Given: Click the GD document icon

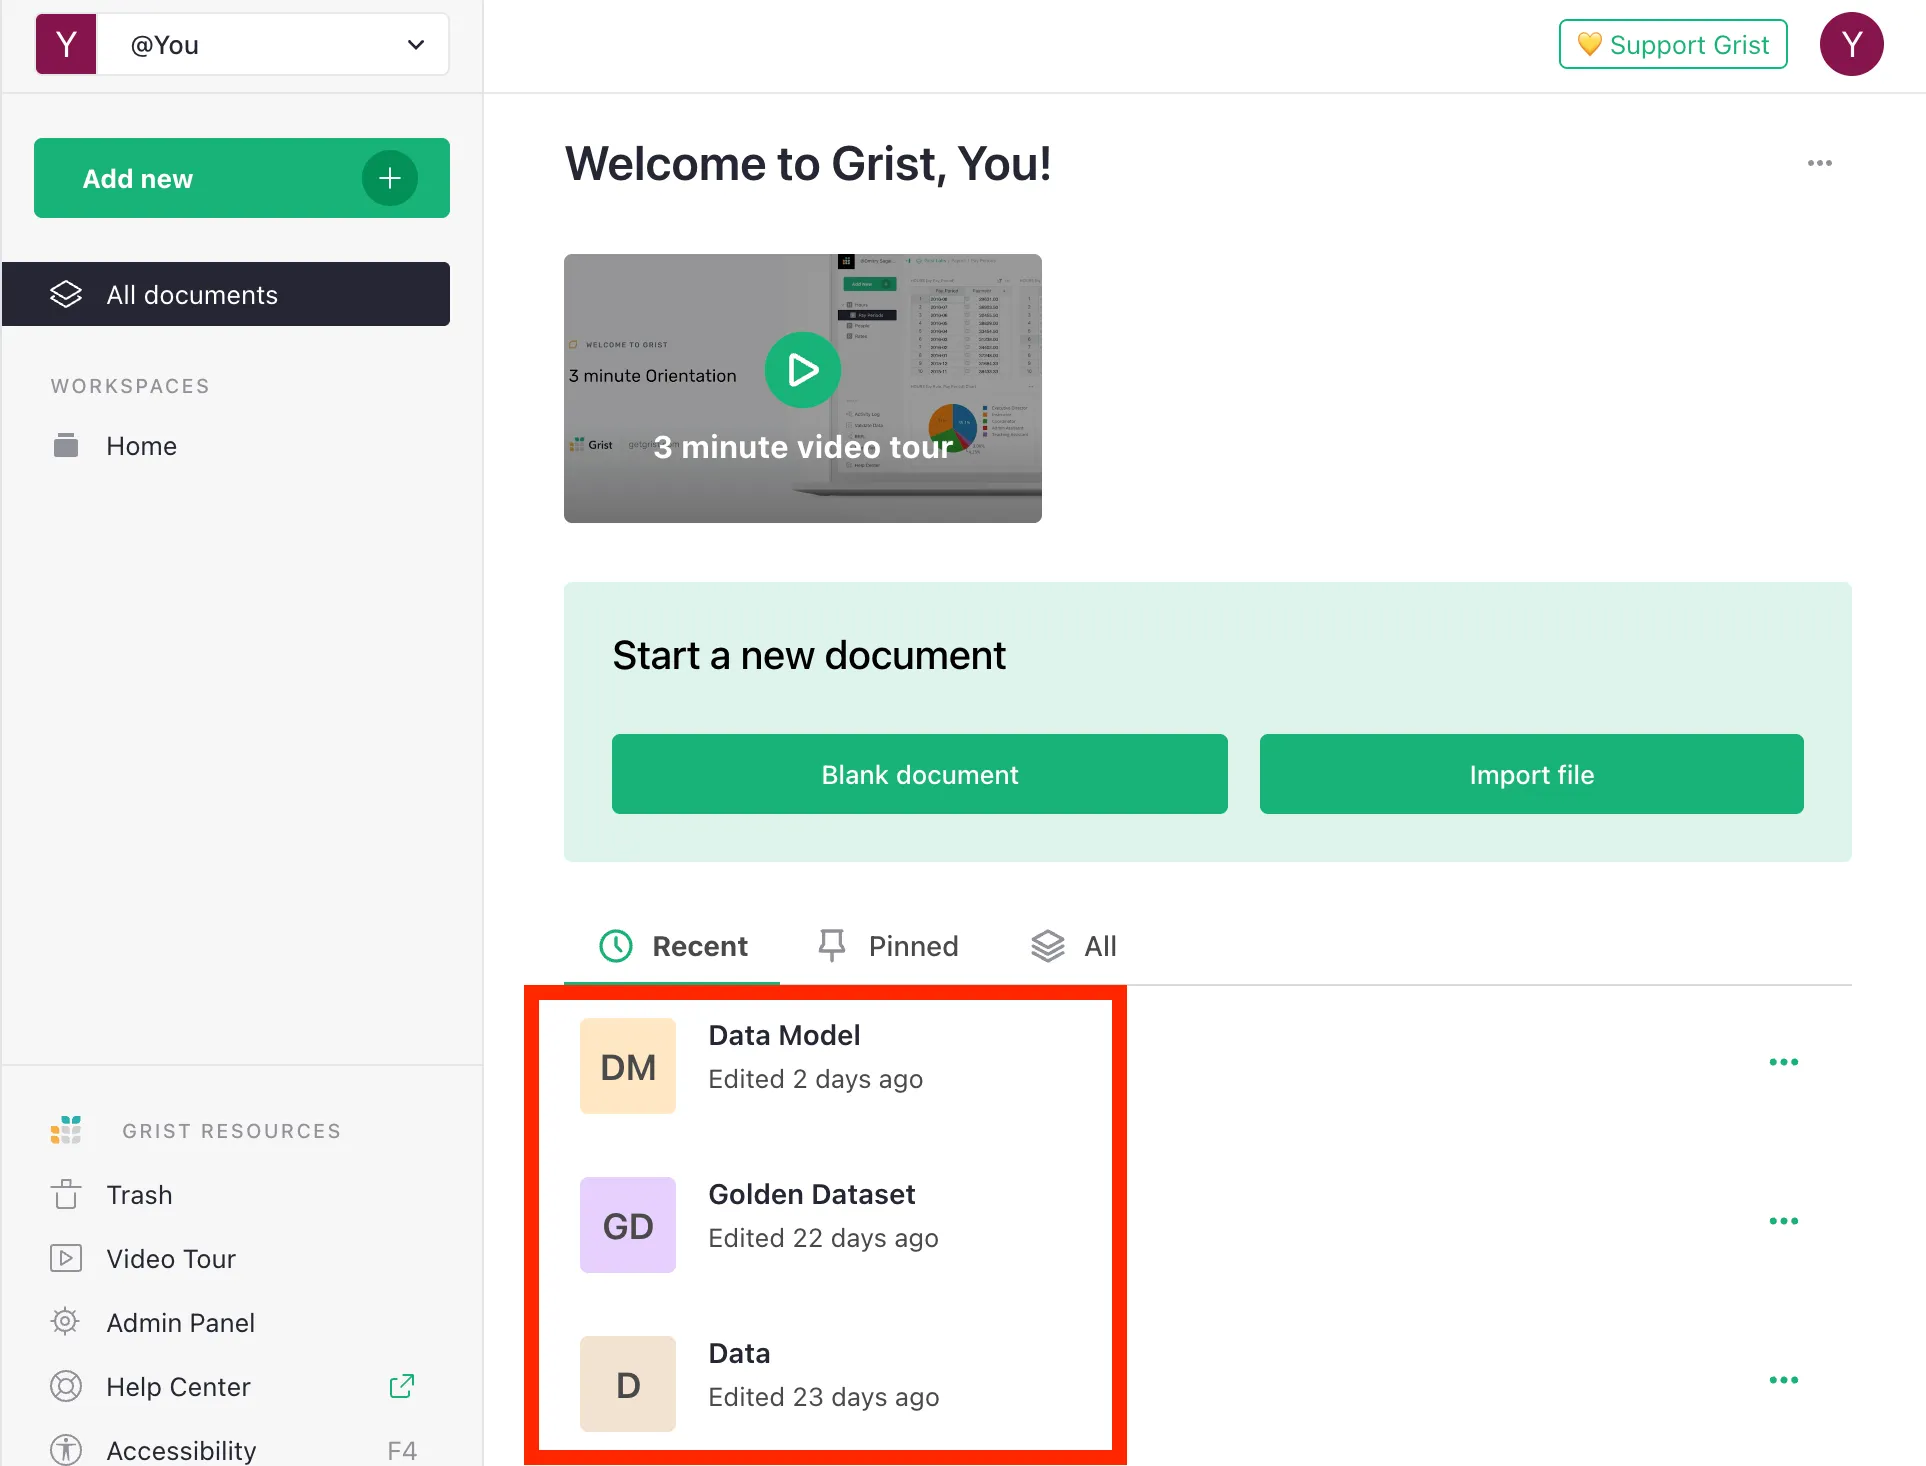Looking at the screenshot, I should point(628,1225).
